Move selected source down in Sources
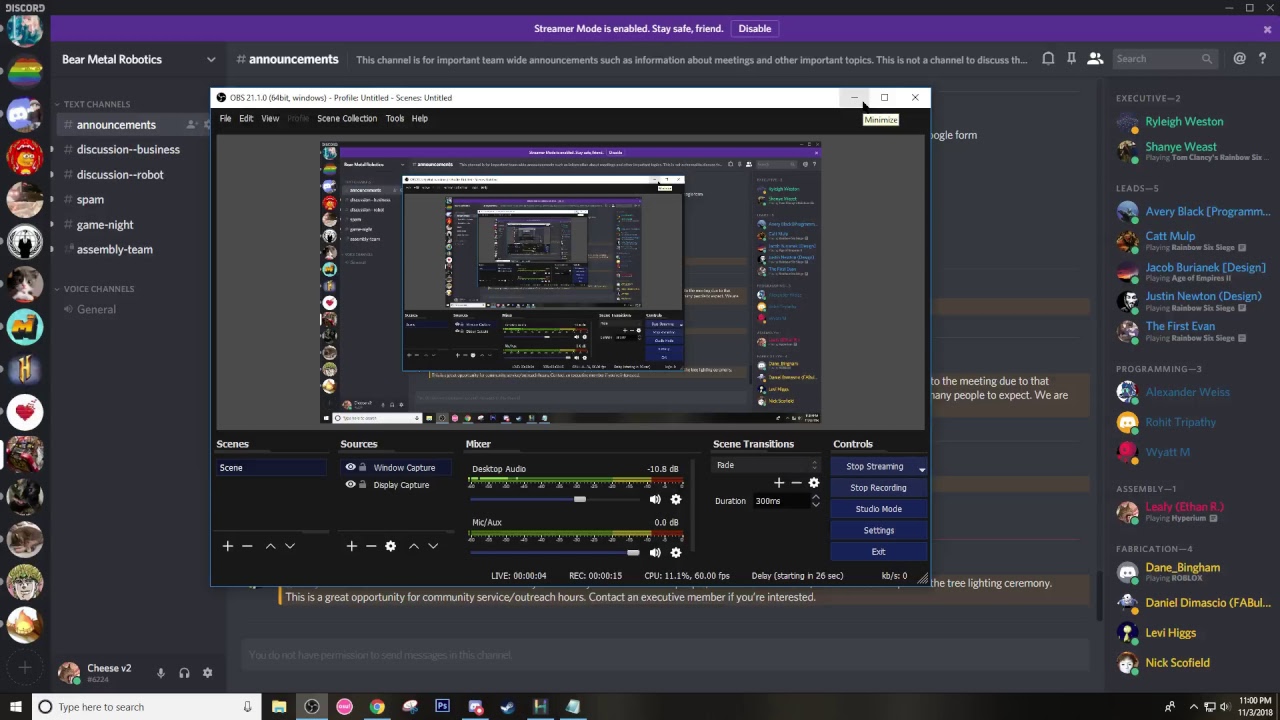1280x720 pixels. coord(433,546)
